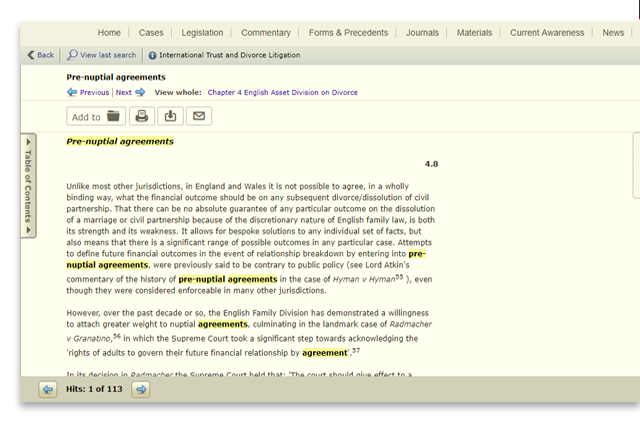Expand the Table of Contents side panel
This screenshot has width=640, height=425.
[x=29, y=184]
